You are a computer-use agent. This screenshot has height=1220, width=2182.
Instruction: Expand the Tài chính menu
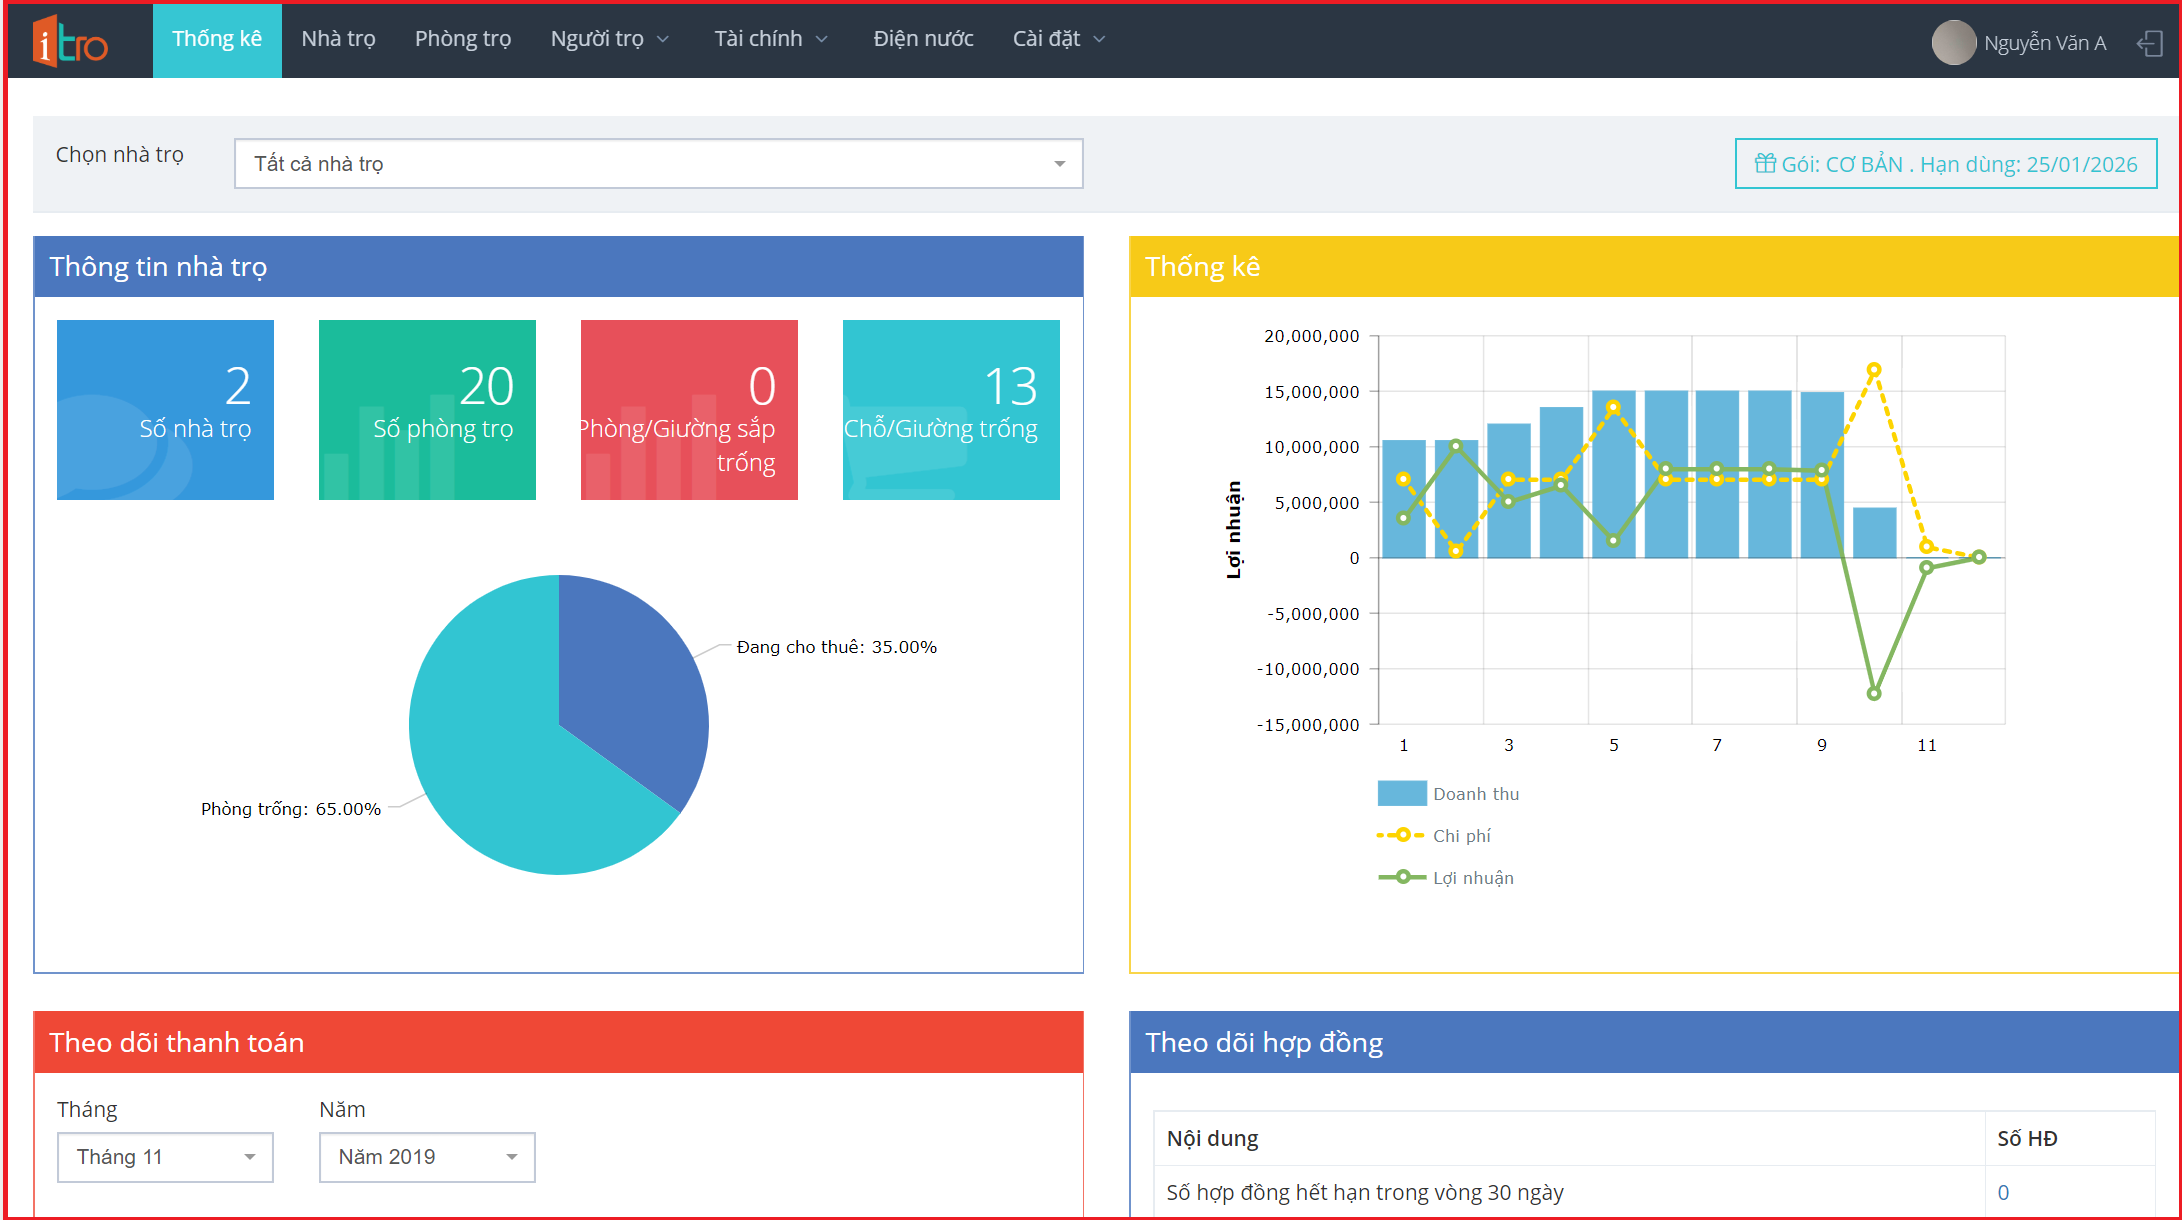(770, 39)
